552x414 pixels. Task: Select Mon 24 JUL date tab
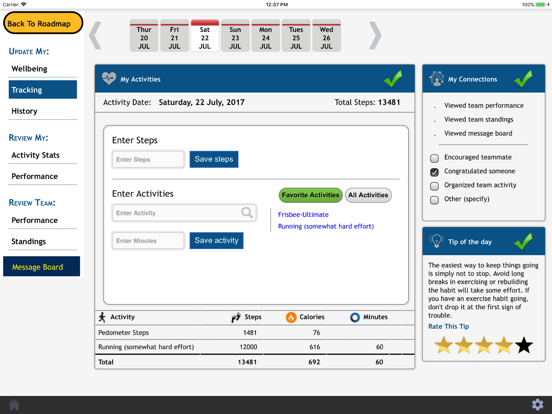265,36
